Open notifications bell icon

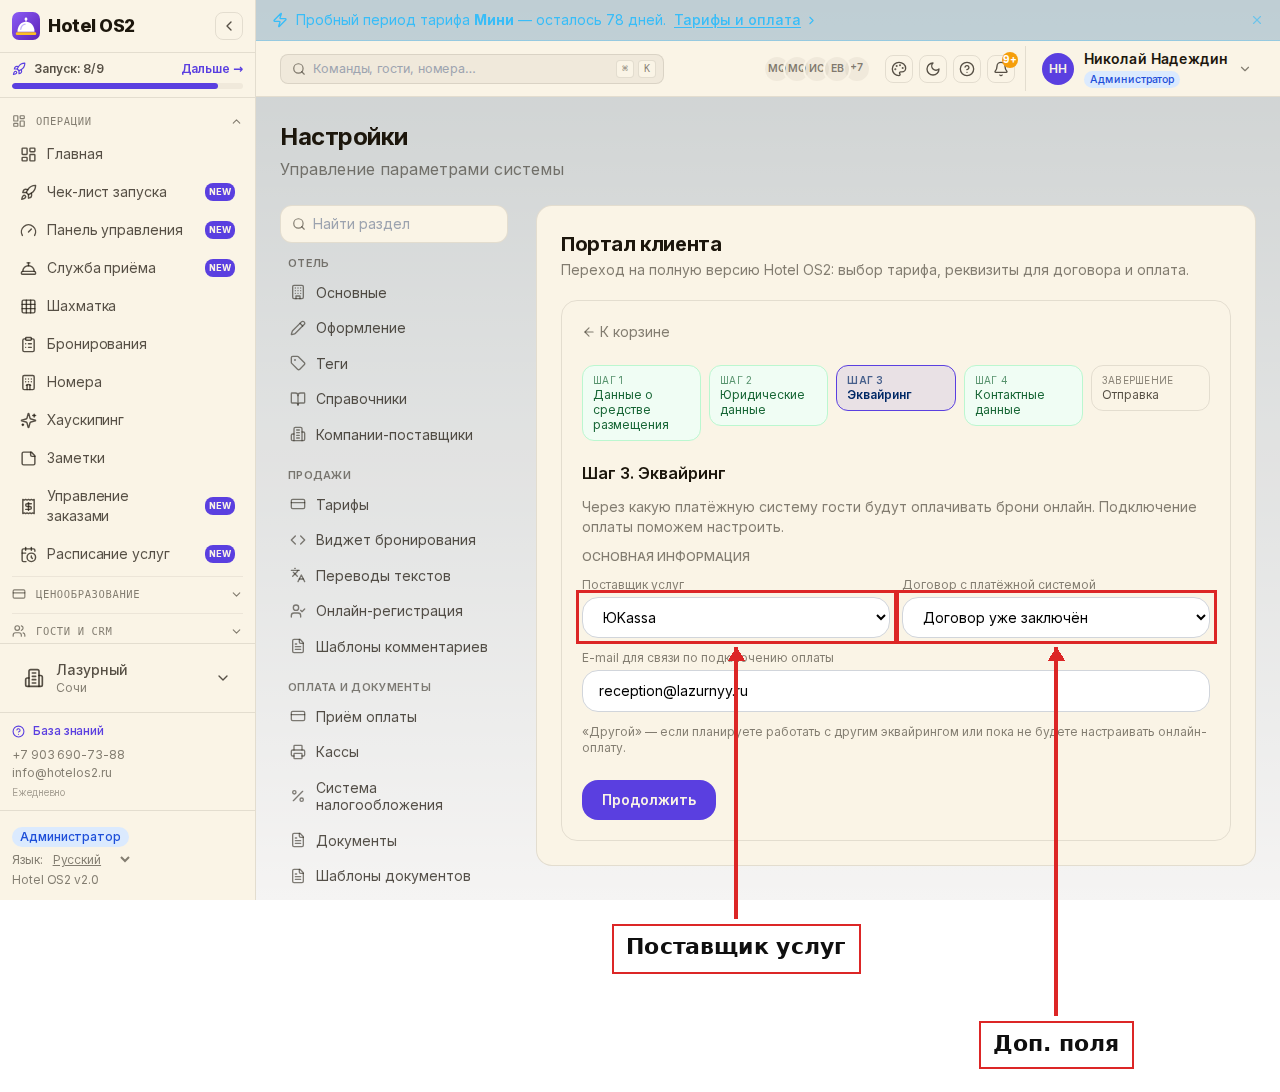(x=1001, y=69)
